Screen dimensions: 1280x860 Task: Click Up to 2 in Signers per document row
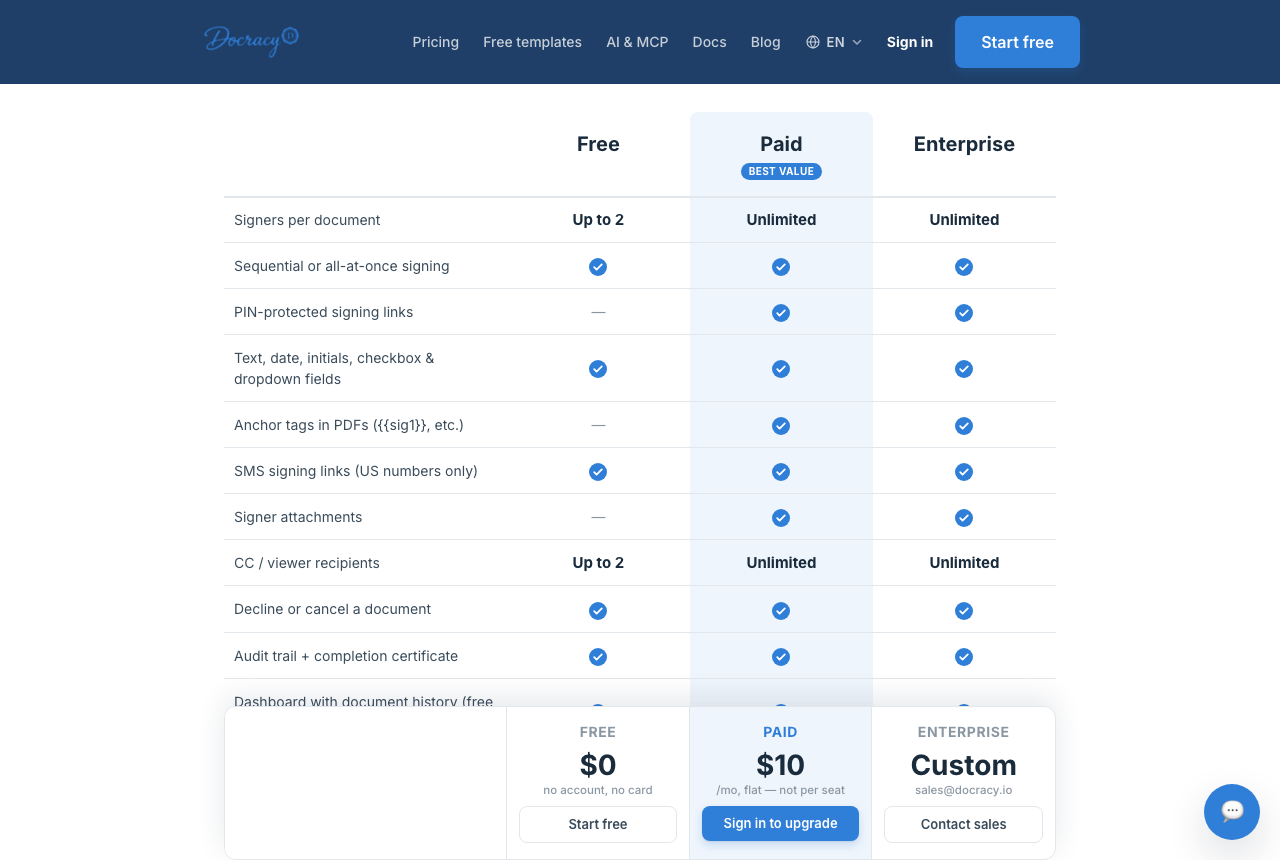pyautogui.click(x=598, y=220)
